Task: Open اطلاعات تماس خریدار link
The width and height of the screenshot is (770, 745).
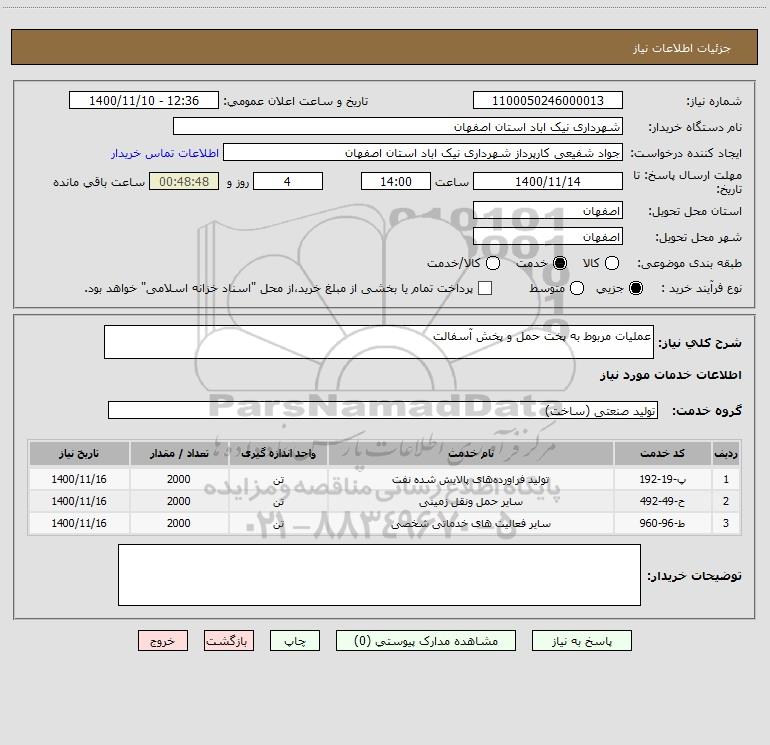Action: pos(165,153)
